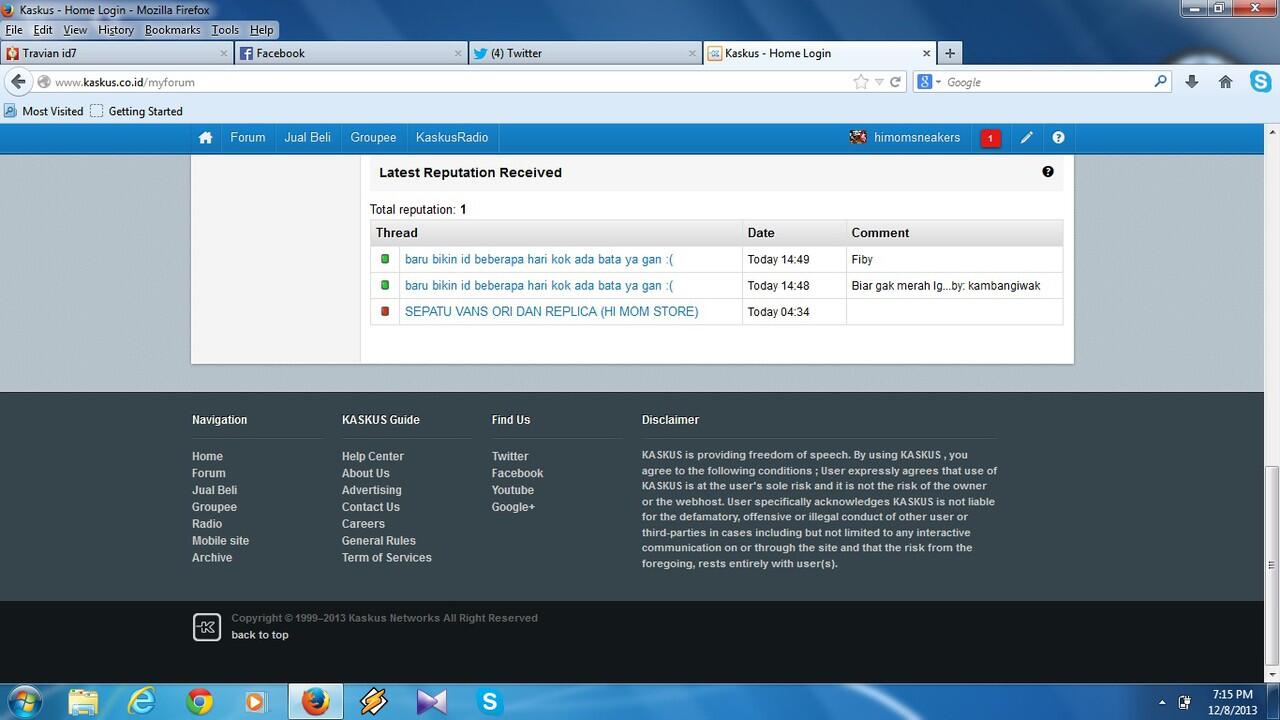This screenshot has width=1280, height=720.
Task: Switch to the Facebook tab
Action: (x=351, y=53)
